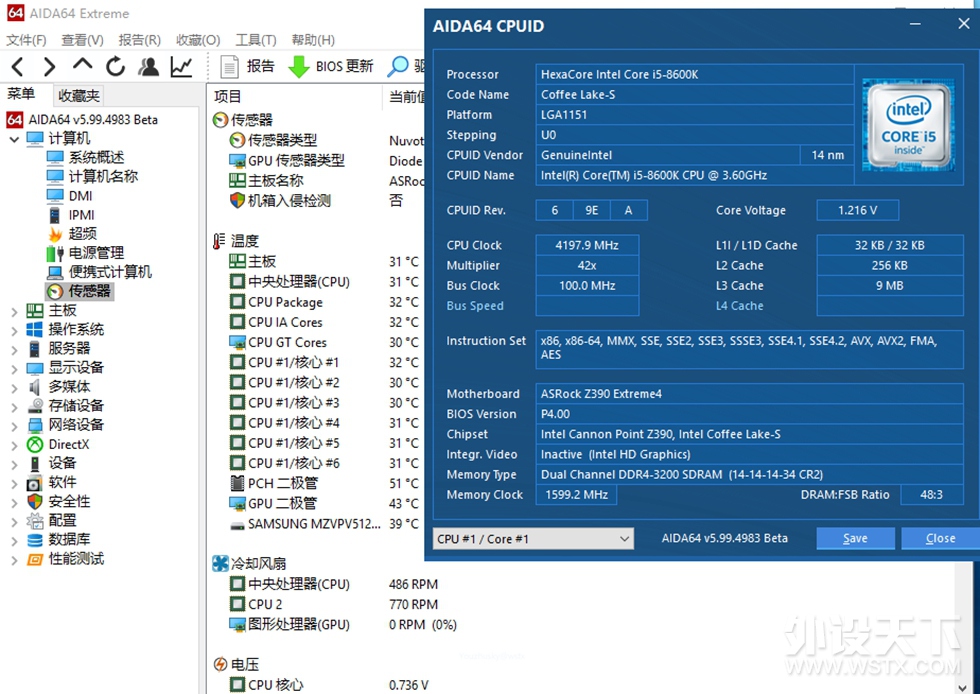The height and width of the screenshot is (694, 980).
Task: Click the 主板名称 row icon
Action: click(x=237, y=181)
